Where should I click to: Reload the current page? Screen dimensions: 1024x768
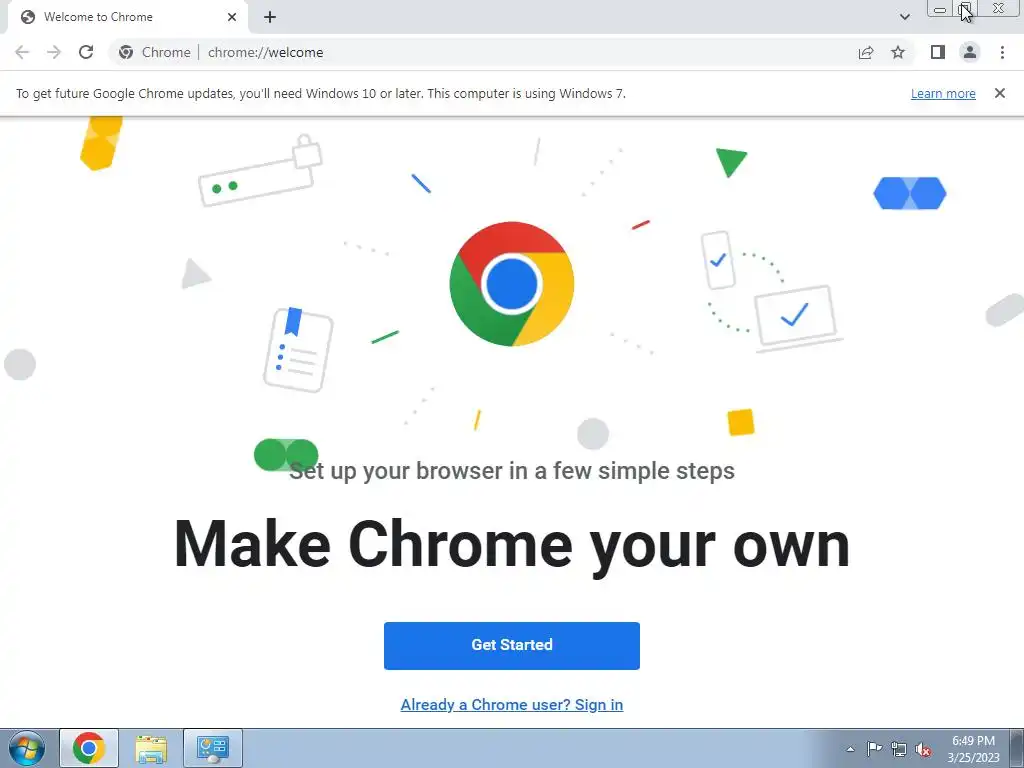coord(86,52)
